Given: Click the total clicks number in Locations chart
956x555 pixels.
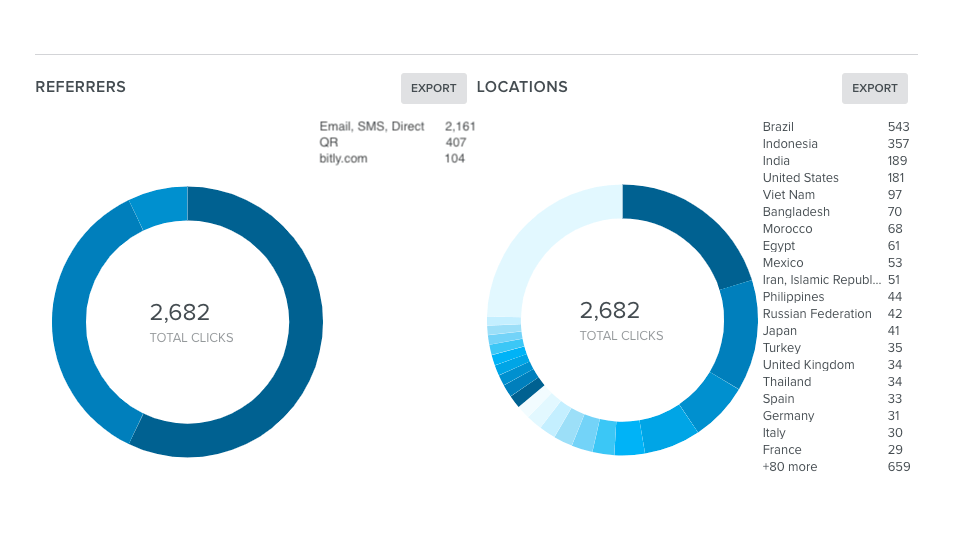Looking at the screenshot, I should tap(610, 312).
